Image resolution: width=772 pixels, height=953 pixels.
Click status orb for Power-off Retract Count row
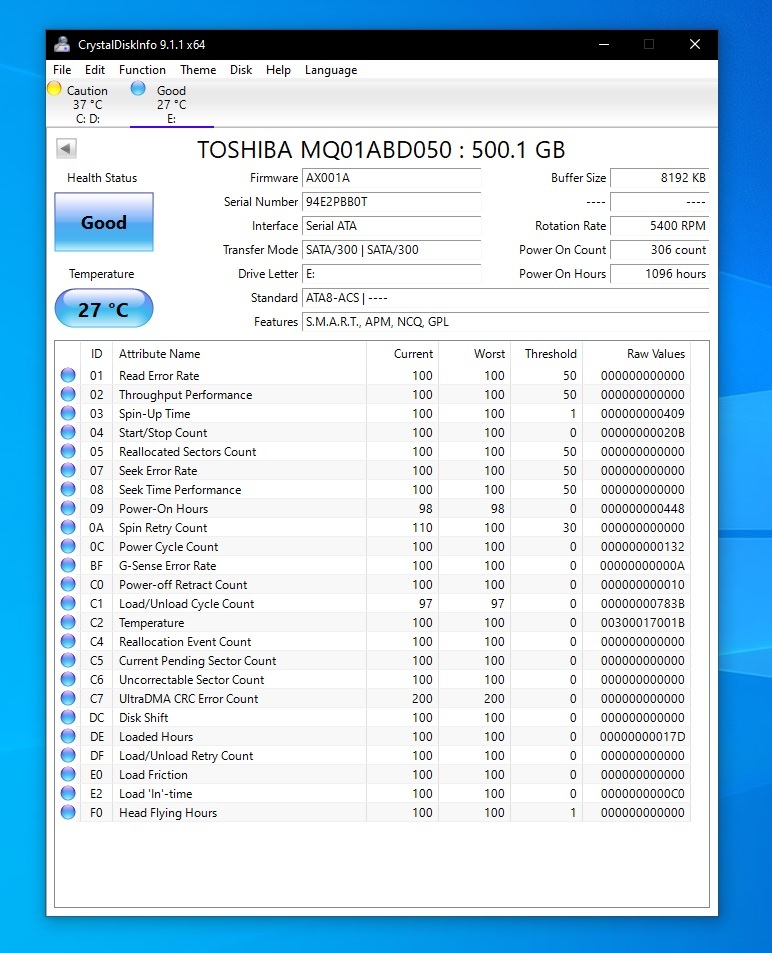pos(68,584)
